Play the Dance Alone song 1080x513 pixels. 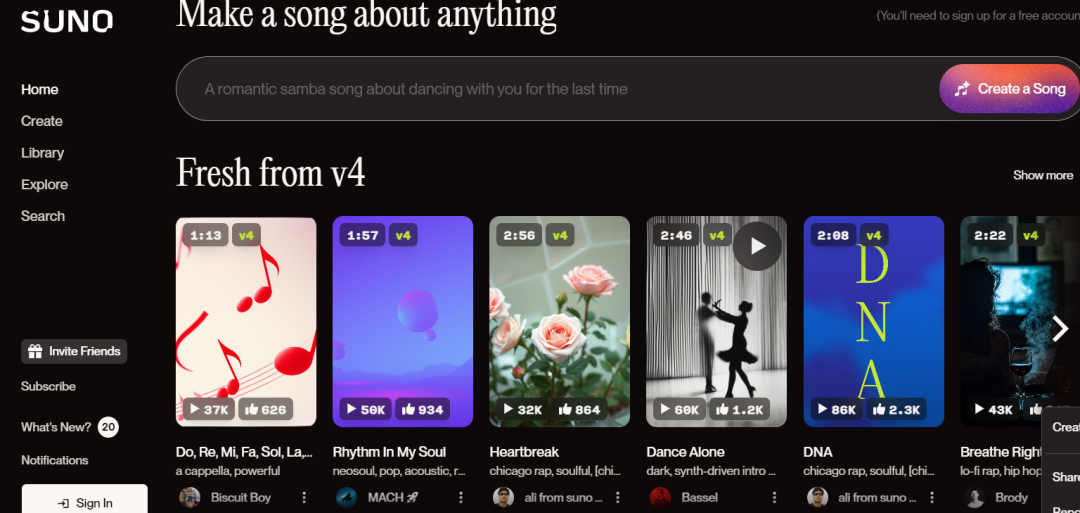coord(757,246)
